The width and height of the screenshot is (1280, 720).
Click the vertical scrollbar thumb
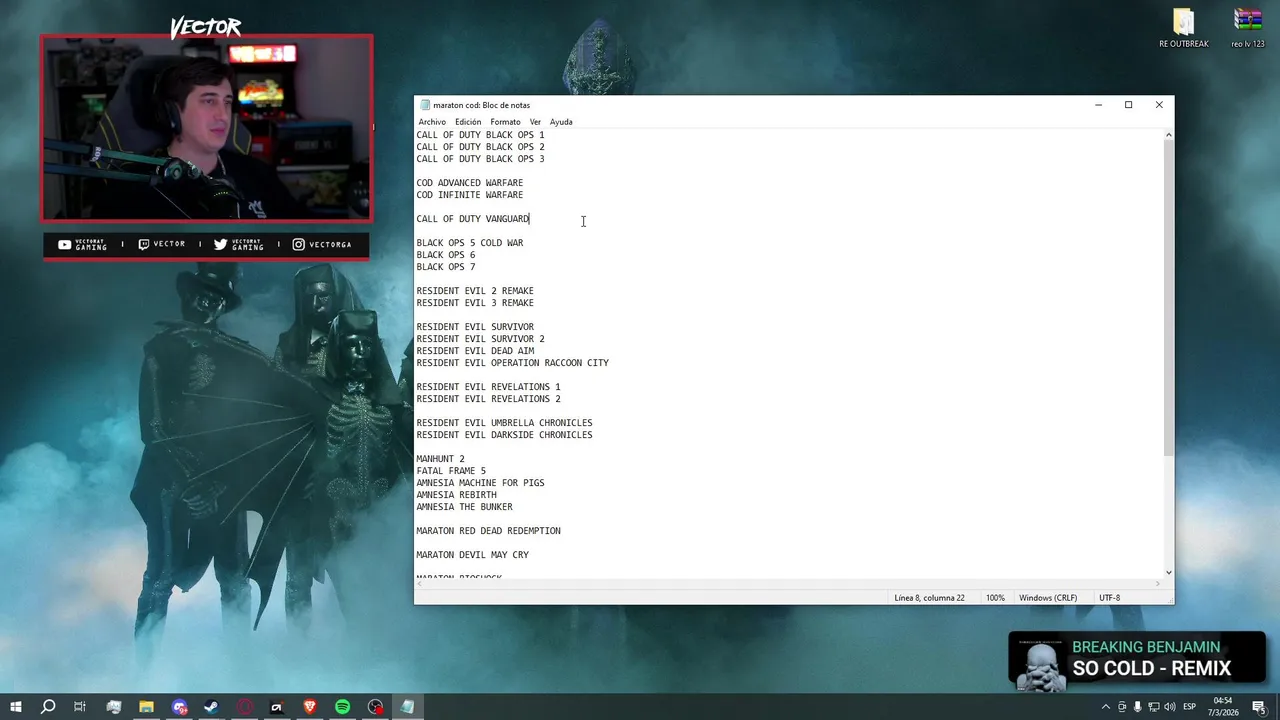1168,299
